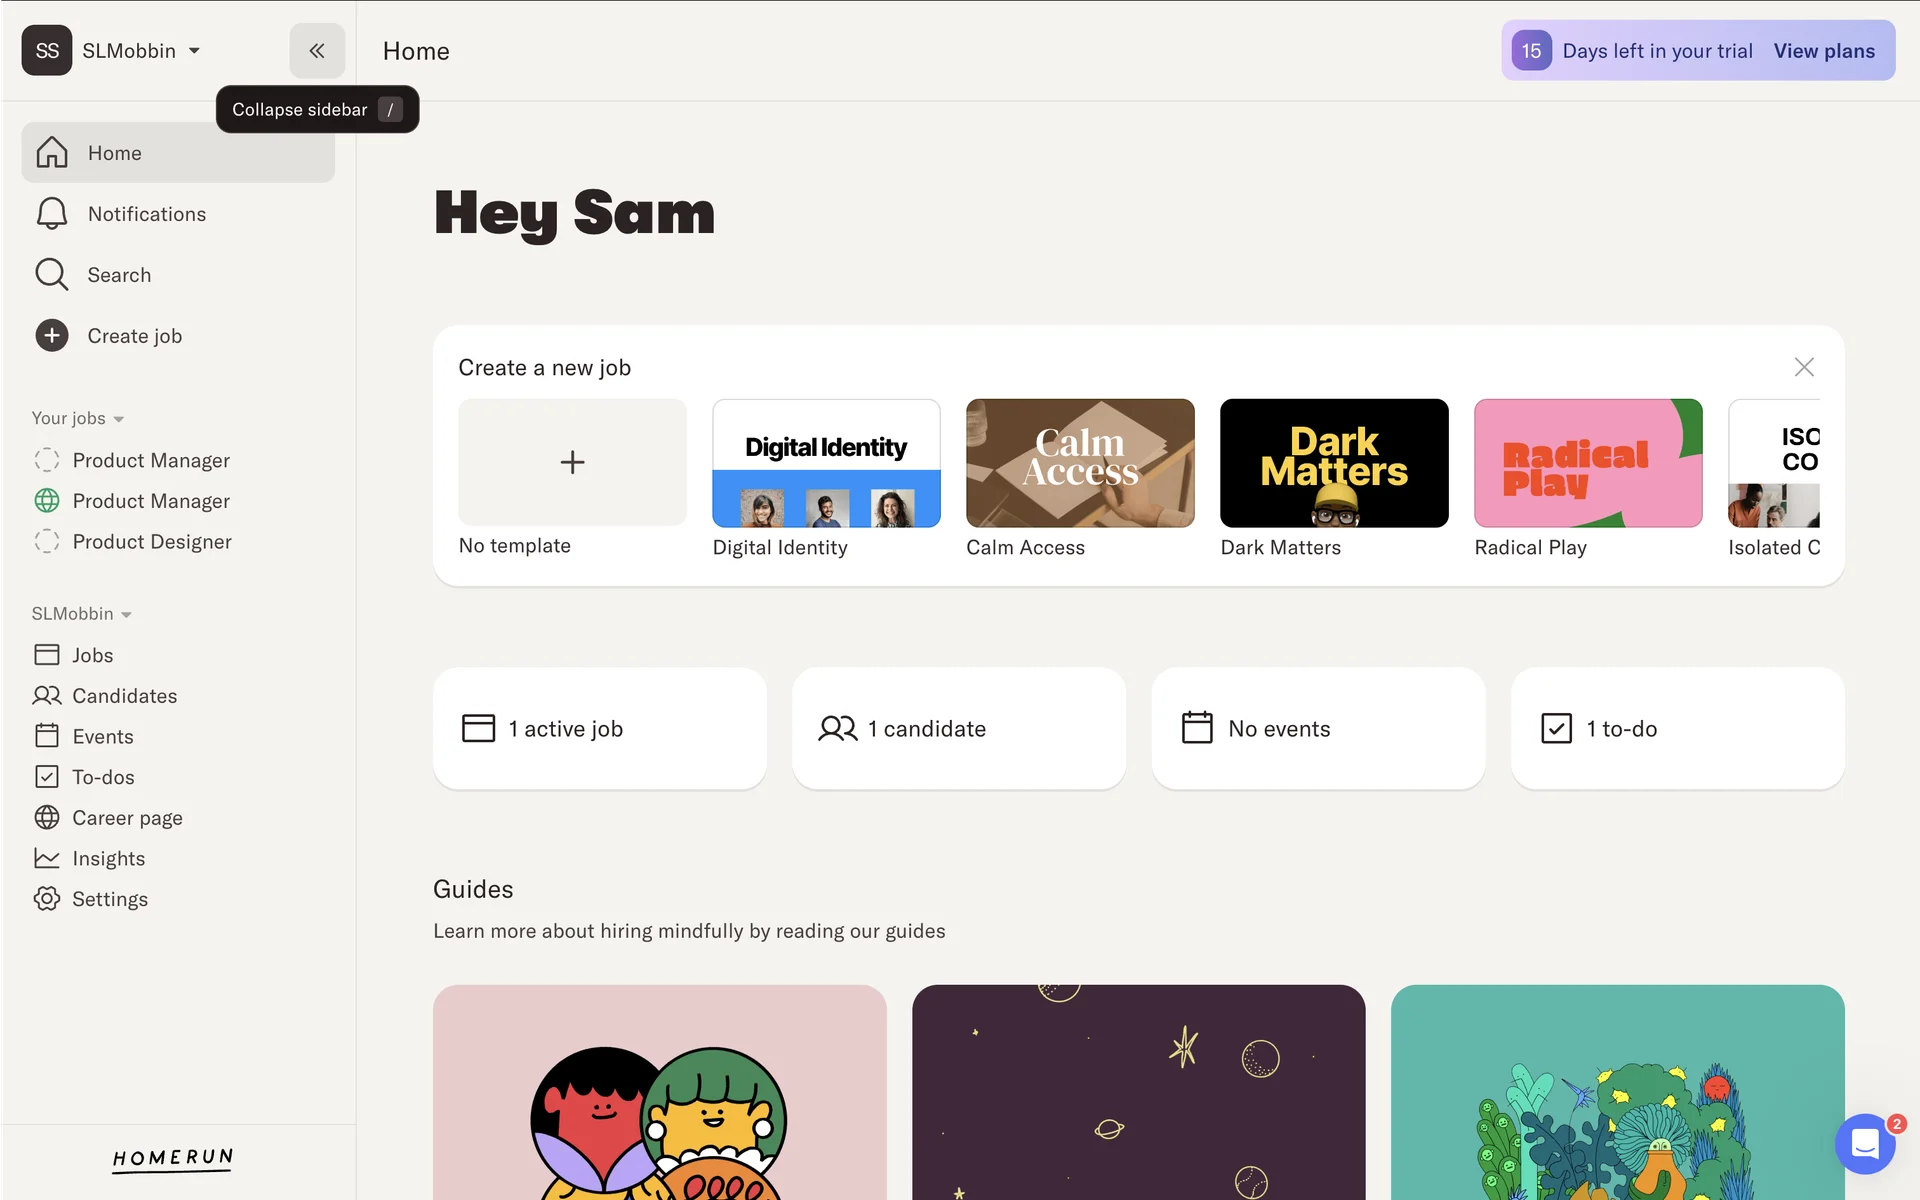Image resolution: width=1920 pixels, height=1200 pixels.
Task: Collapse the sidebar with double-chevron icon
Action: click(317, 51)
